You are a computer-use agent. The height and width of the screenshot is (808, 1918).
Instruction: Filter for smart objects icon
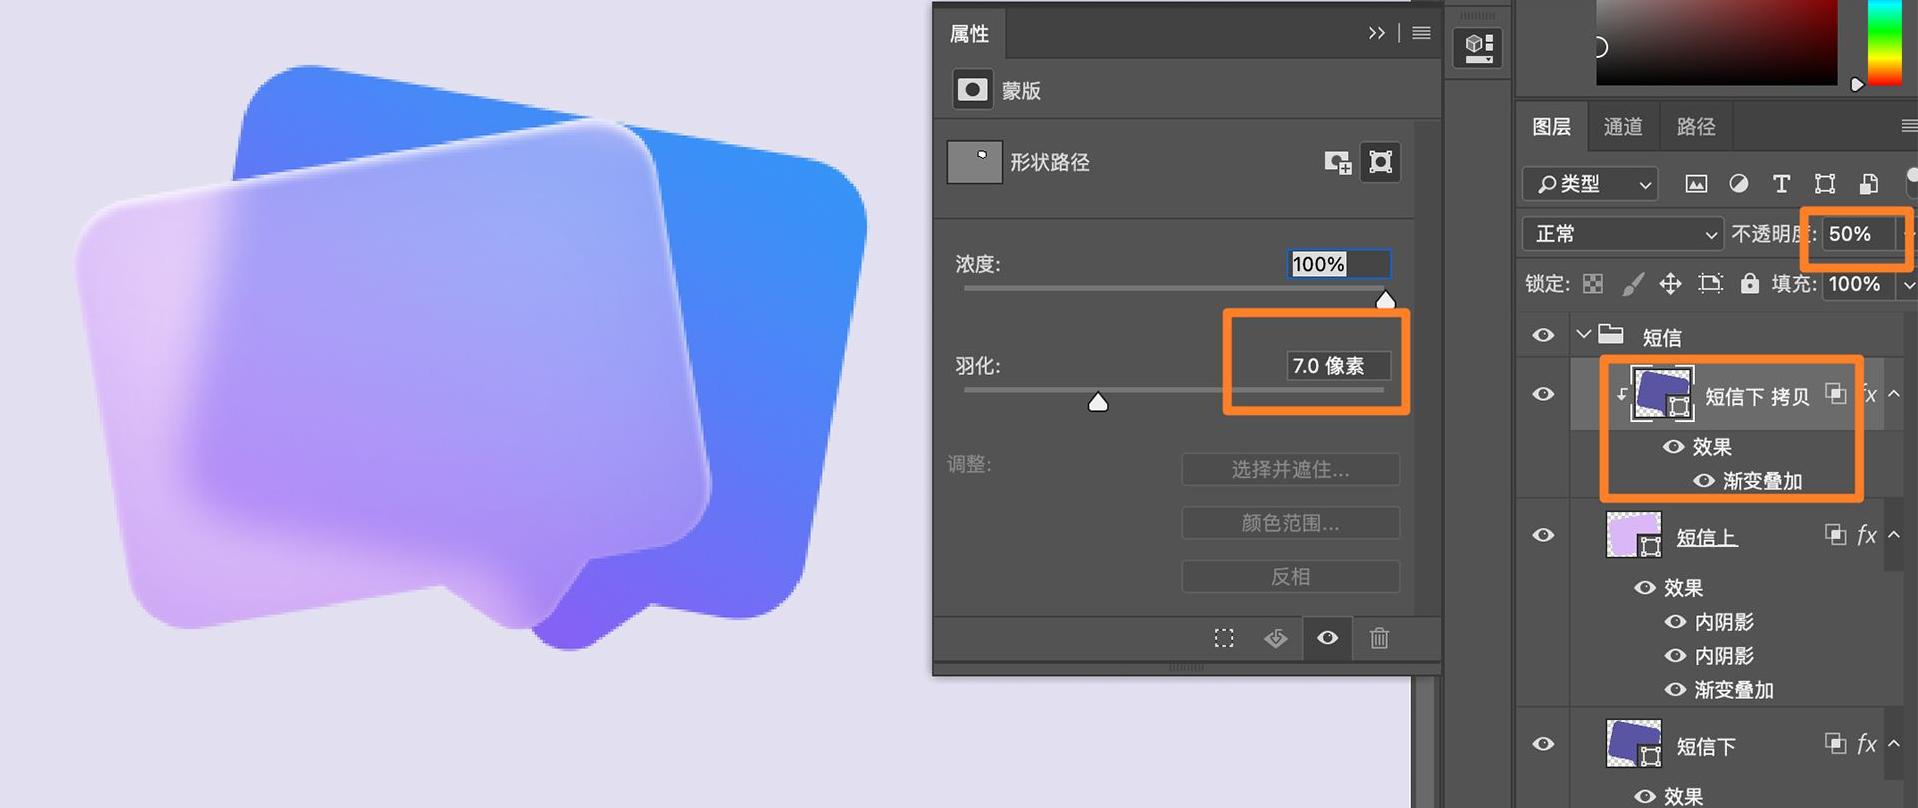click(1868, 184)
